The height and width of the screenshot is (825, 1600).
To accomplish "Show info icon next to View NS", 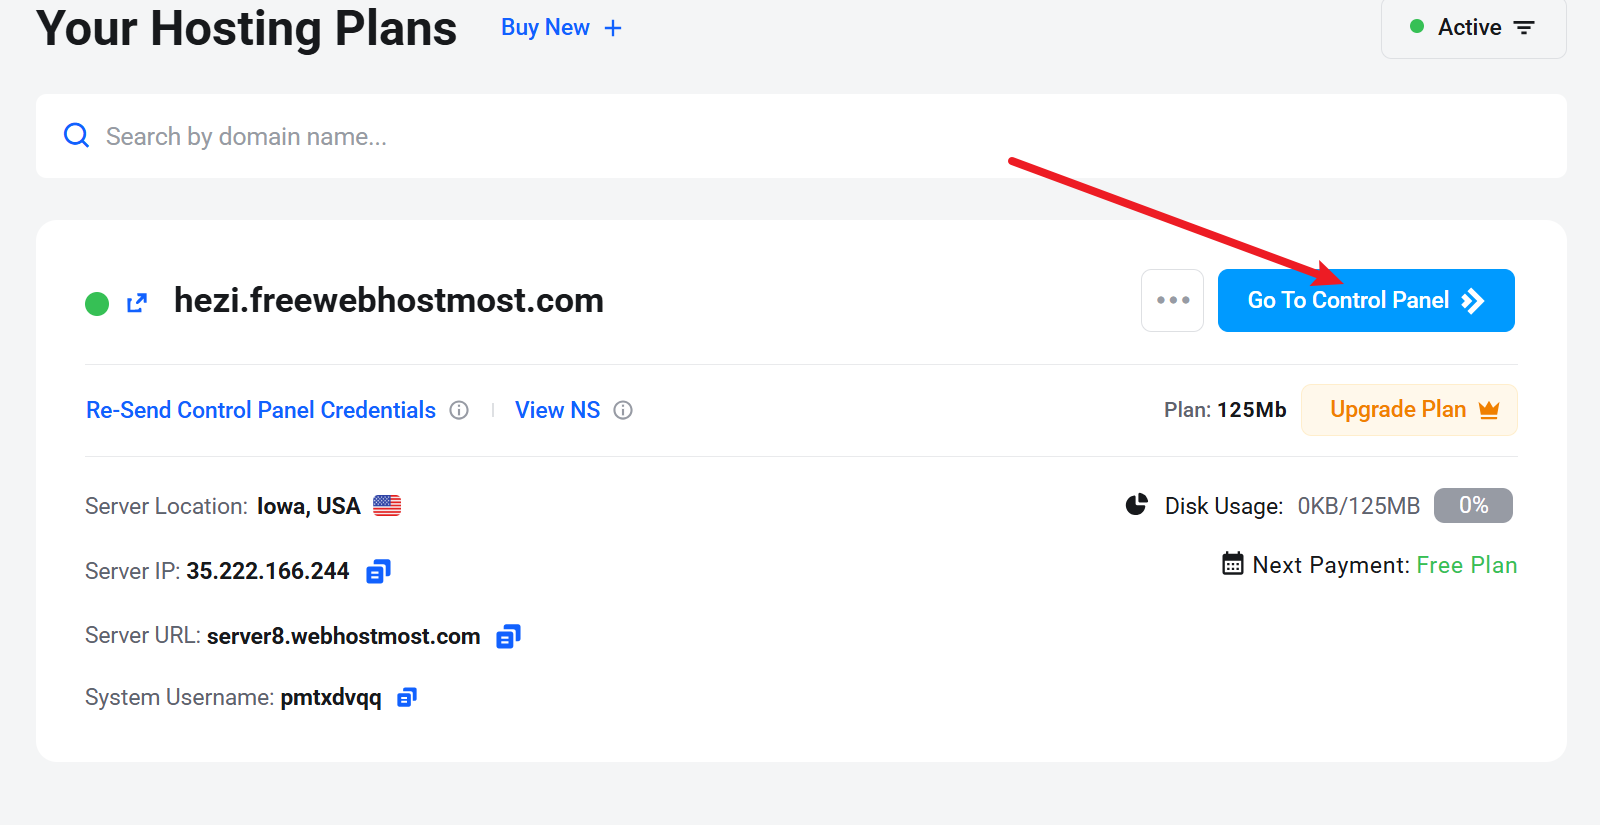I will coord(623,410).
